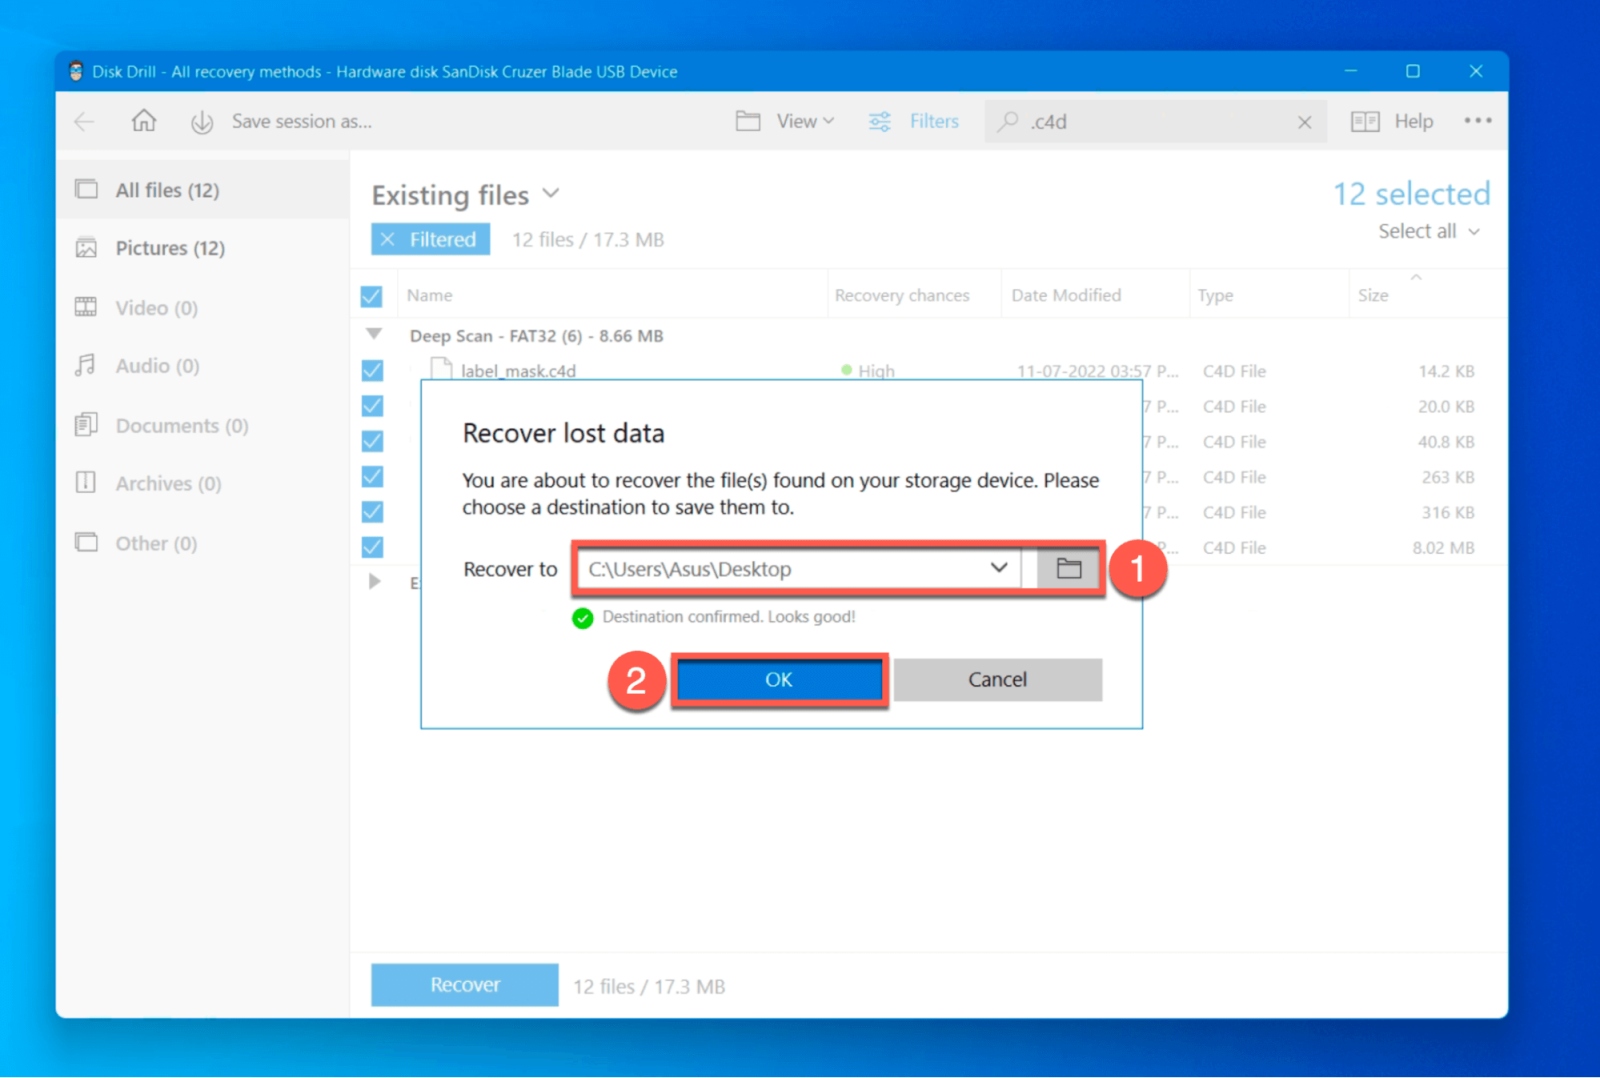The width and height of the screenshot is (1600, 1078).
Task: Expand the Recover to path dropdown
Action: tap(998, 568)
